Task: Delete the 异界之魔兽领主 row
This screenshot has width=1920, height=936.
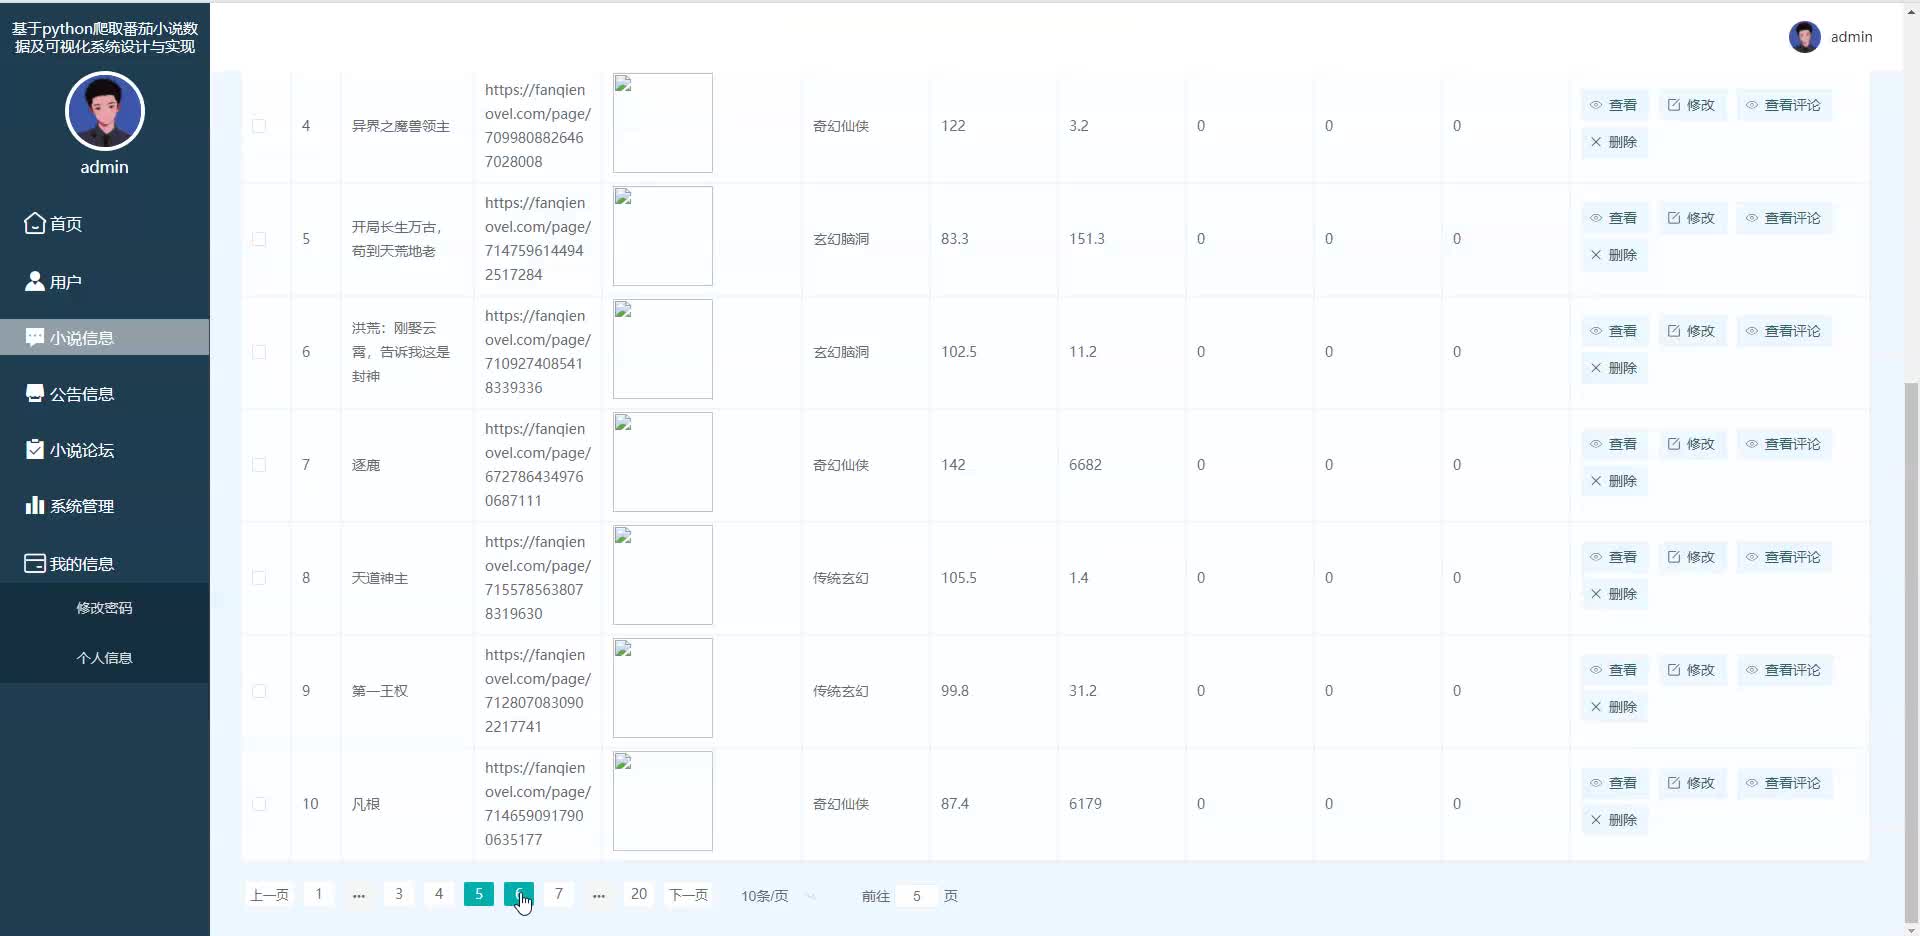Action: tap(1614, 142)
